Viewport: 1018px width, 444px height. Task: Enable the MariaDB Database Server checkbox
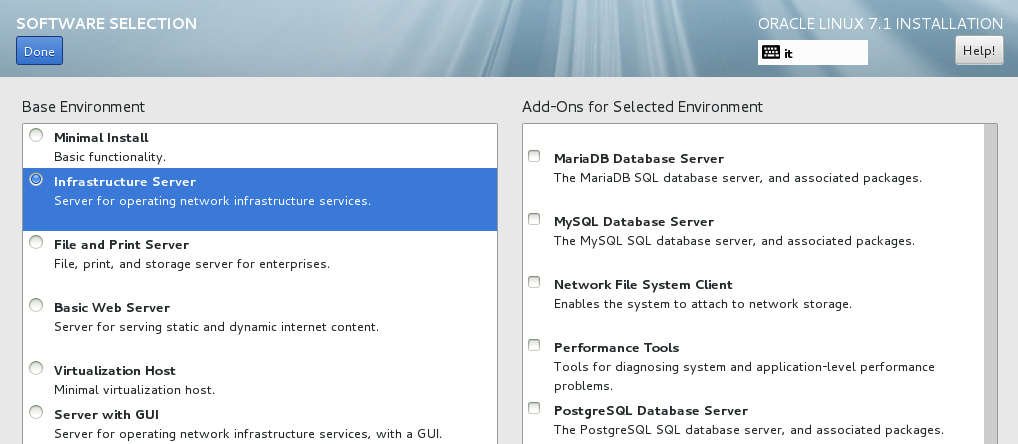point(534,156)
